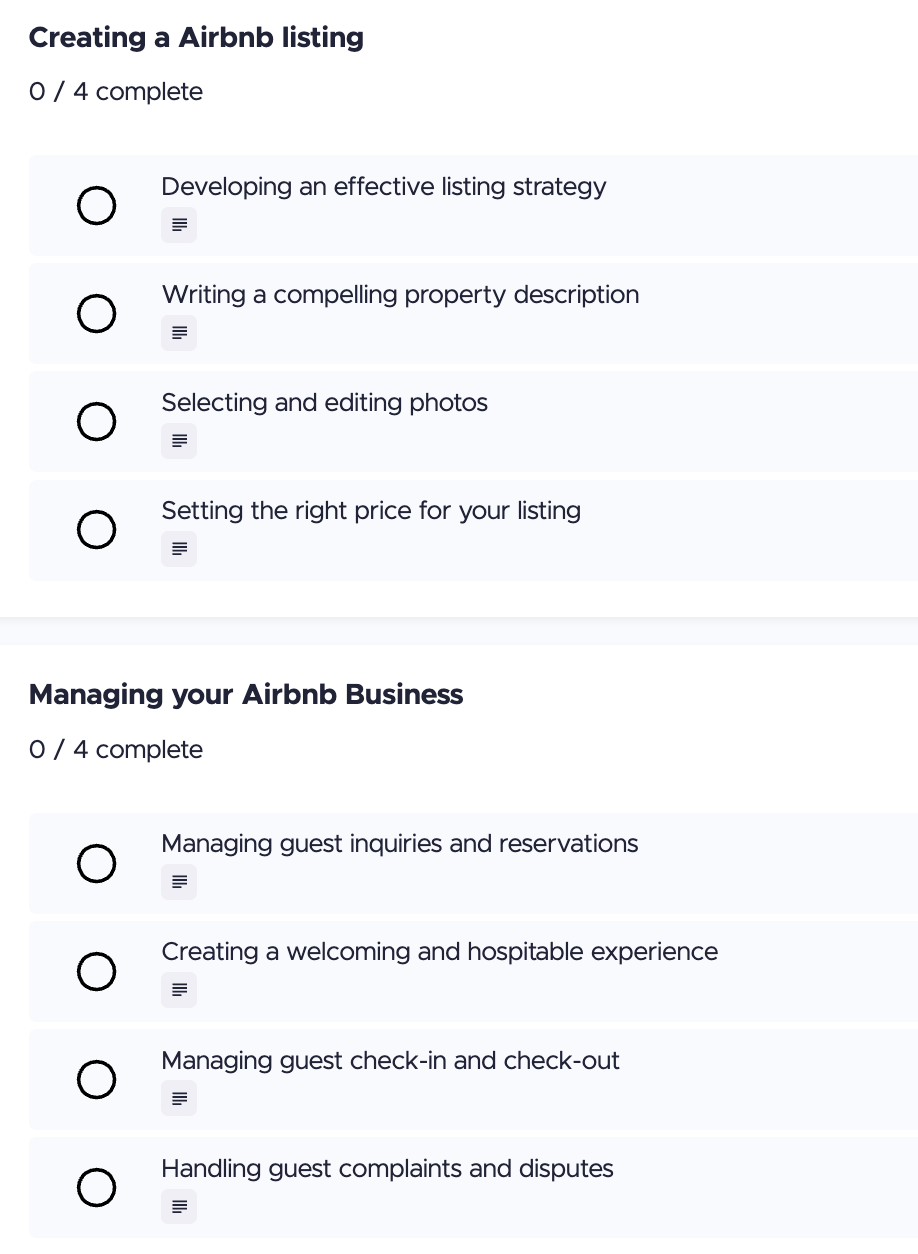Mark Selecting and editing photos as done

96,422
